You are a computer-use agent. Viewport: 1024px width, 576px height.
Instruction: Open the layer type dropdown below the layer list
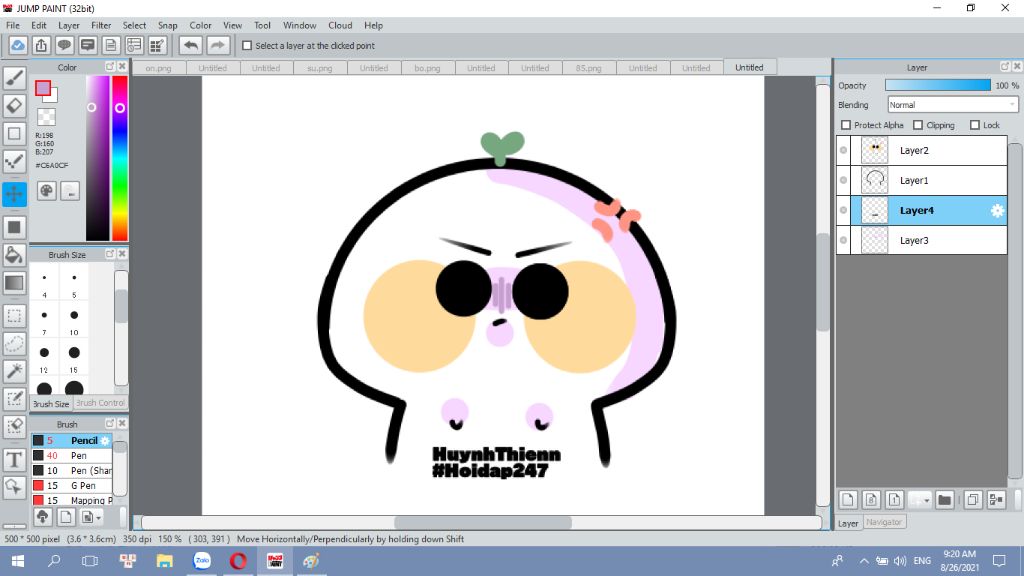pos(920,500)
